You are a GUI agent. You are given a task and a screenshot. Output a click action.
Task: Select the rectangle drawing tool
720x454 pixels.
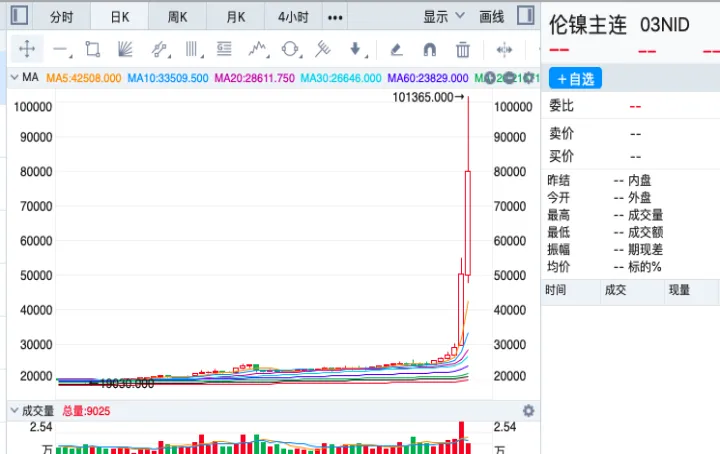coord(92,49)
